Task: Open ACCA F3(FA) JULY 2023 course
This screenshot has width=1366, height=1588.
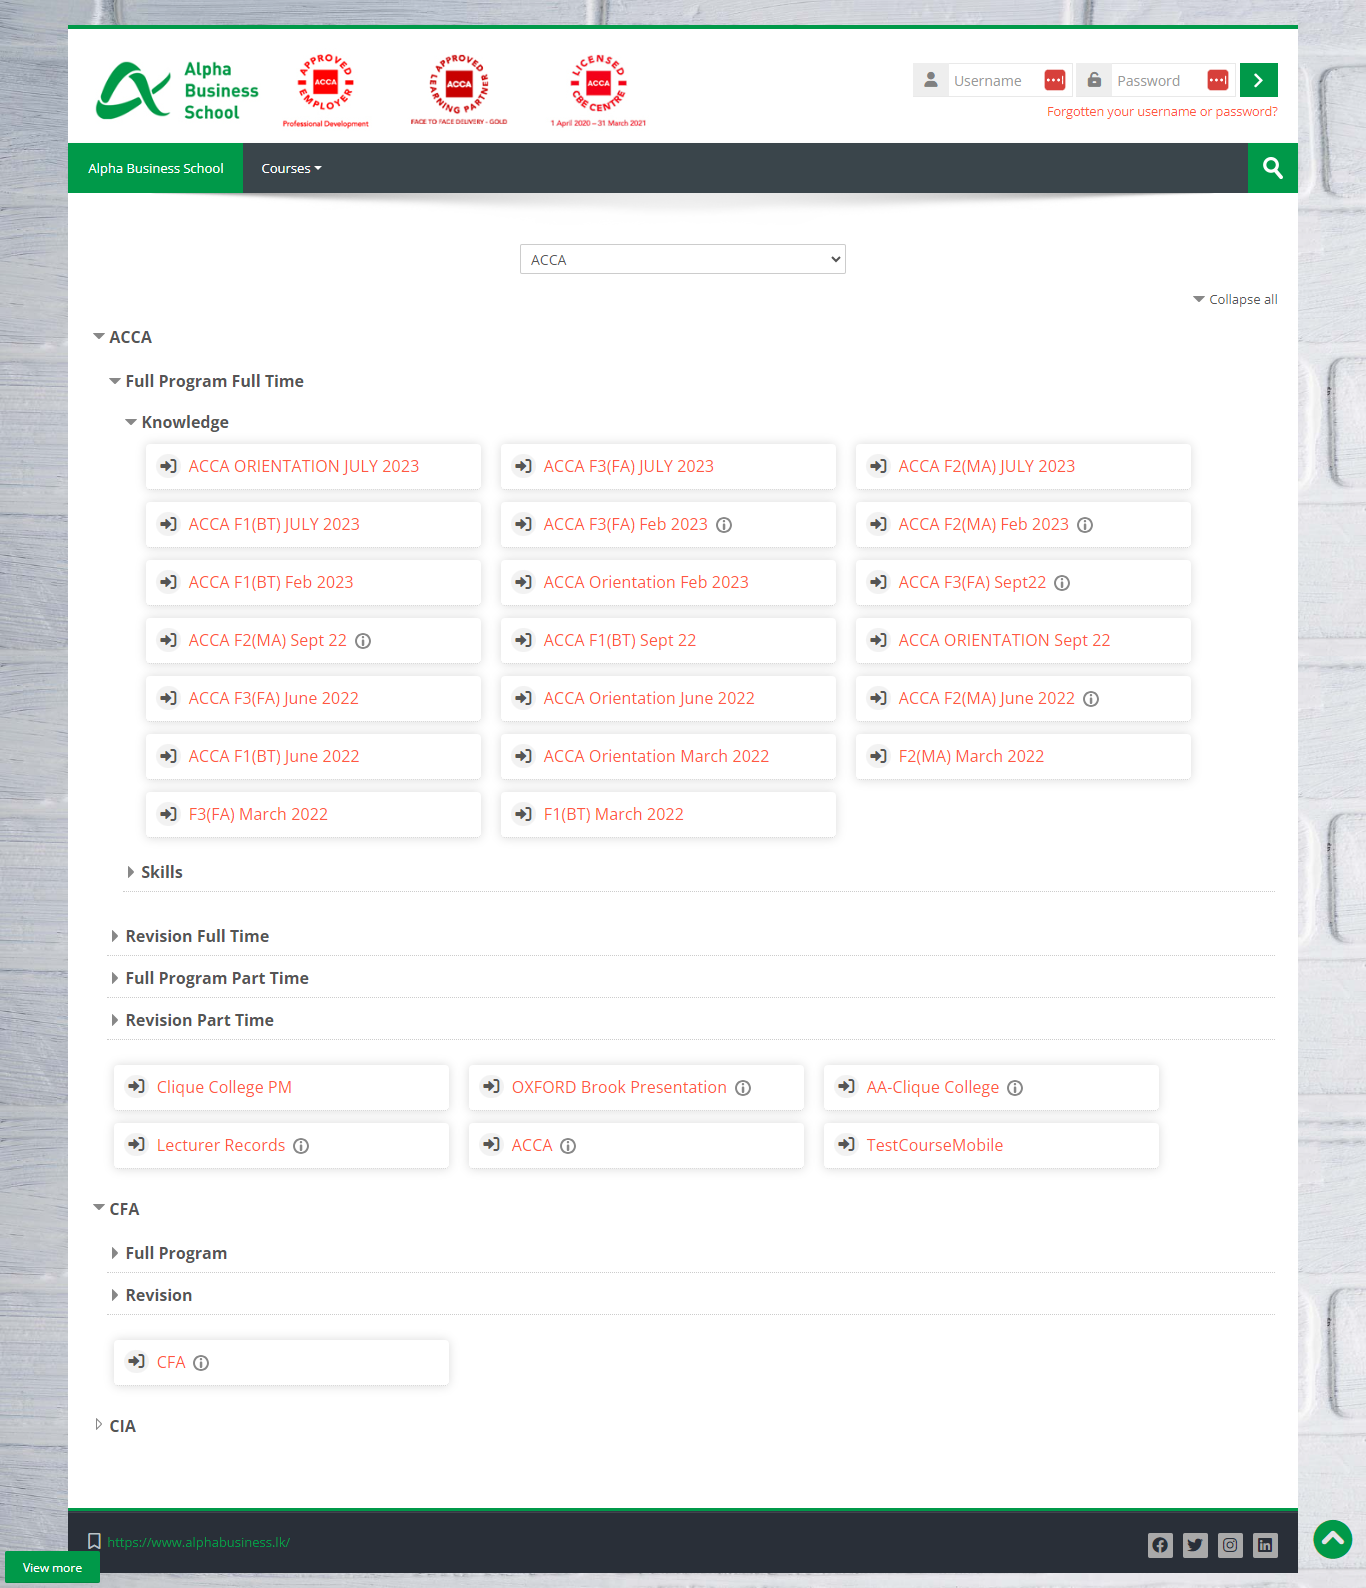Action: tap(628, 466)
